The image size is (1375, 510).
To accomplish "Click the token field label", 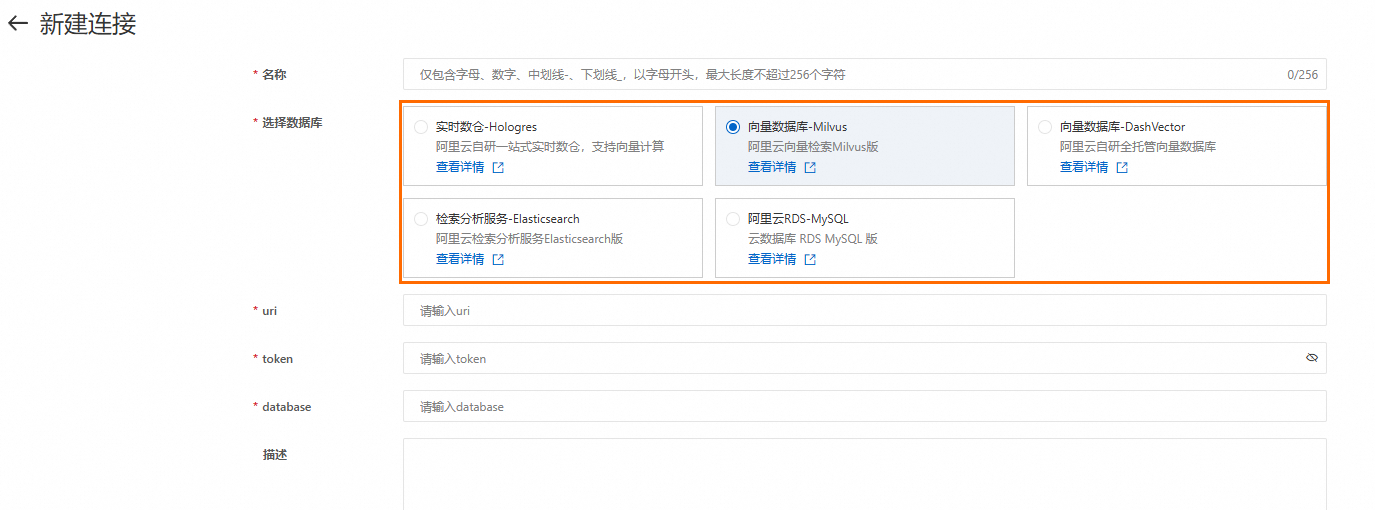I will pos(278,358).
